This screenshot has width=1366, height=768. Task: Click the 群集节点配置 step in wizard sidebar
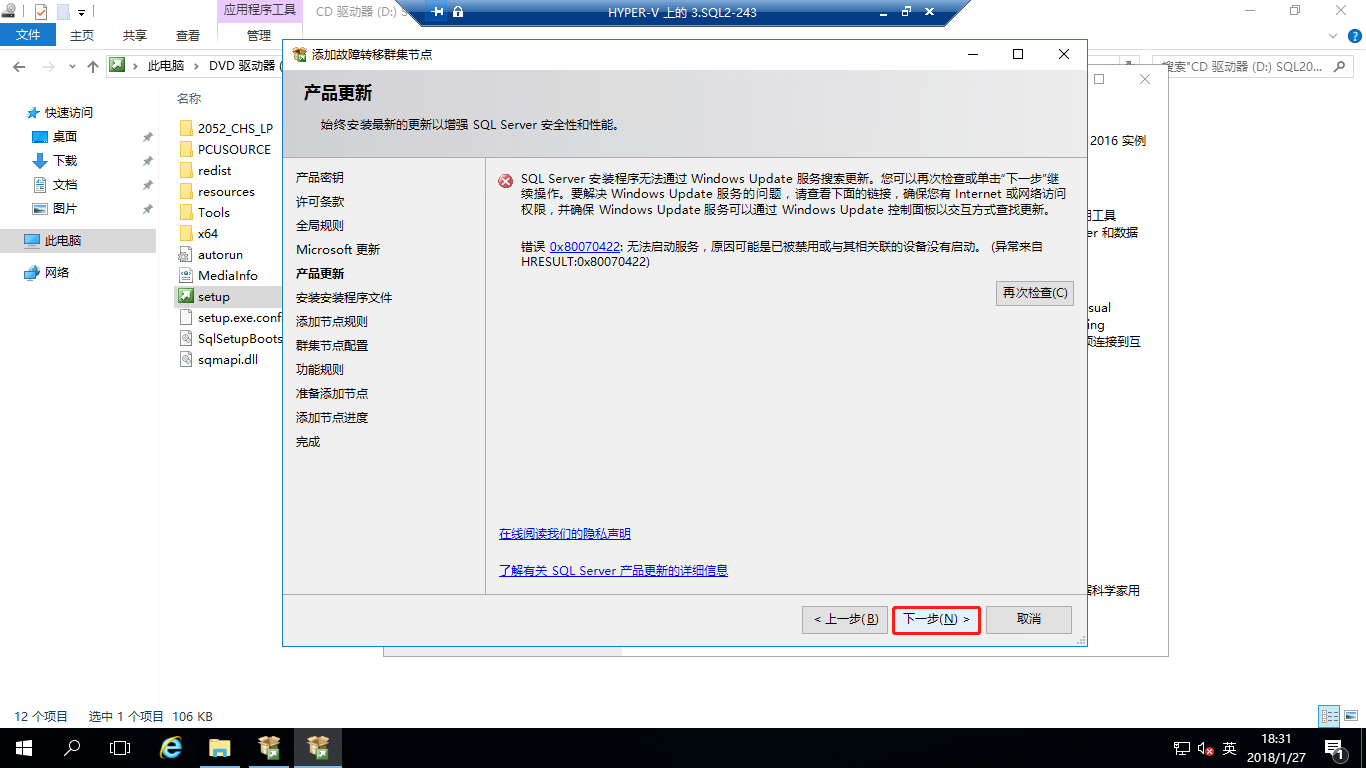coord(332,346)
